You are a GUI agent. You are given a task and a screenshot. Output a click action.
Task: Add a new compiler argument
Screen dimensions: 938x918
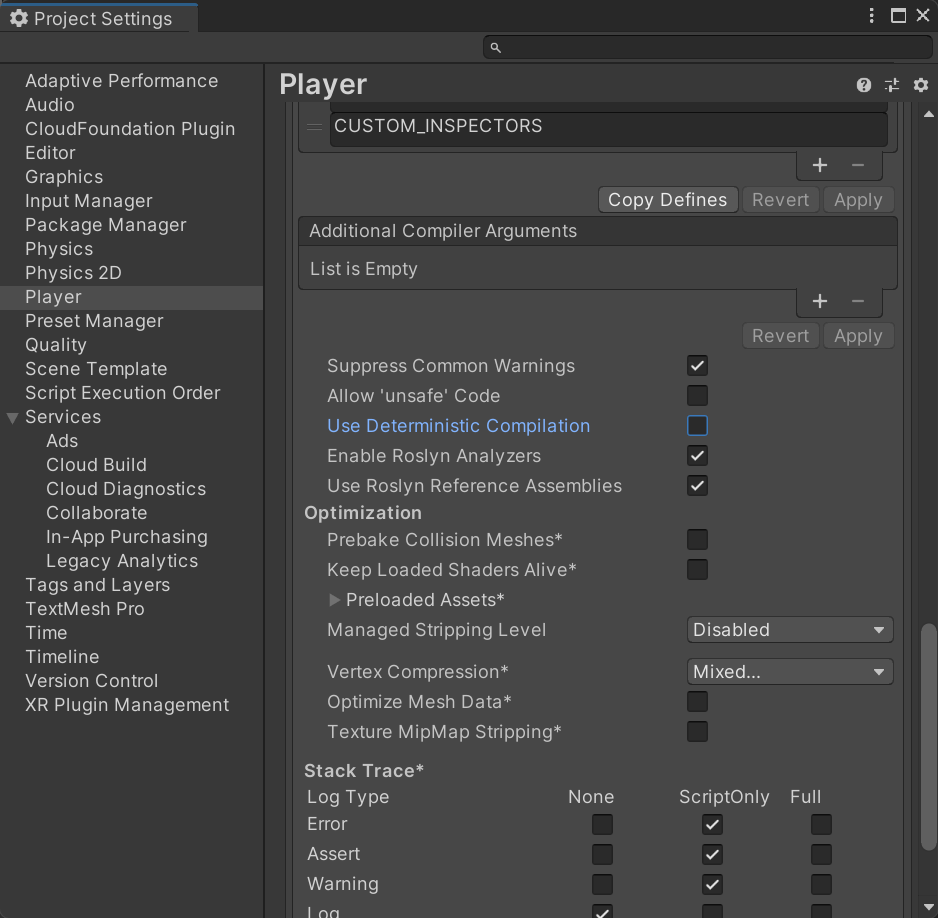pyautogui.click(x=819, y=301)
